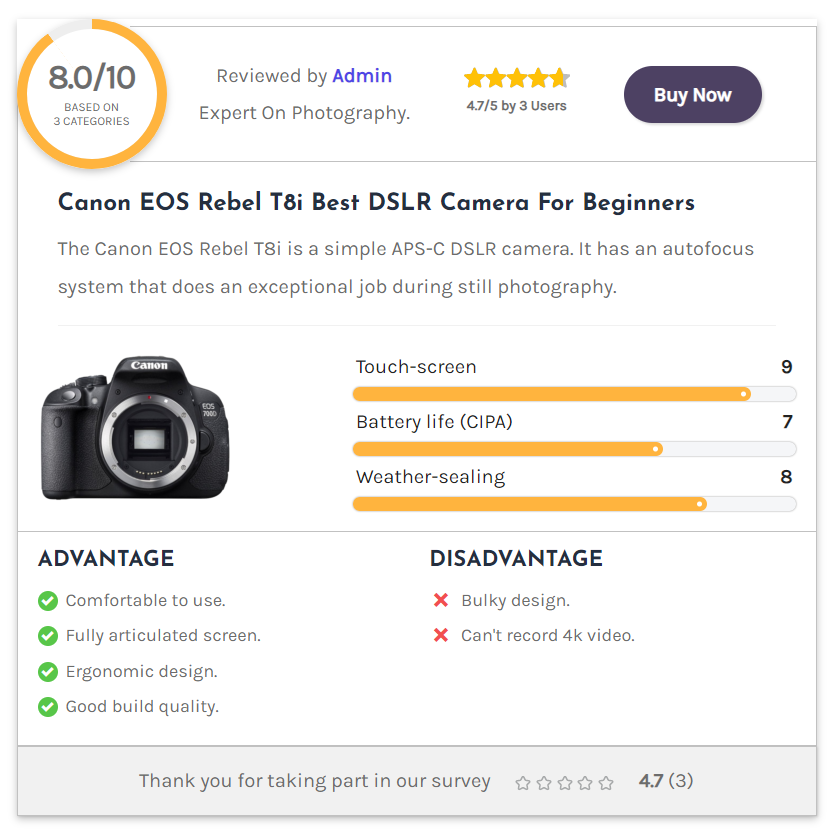The height and width of the screenshot is (832, 836).
Task: Click red X next to Can't record 4k video
Action: 441,636
